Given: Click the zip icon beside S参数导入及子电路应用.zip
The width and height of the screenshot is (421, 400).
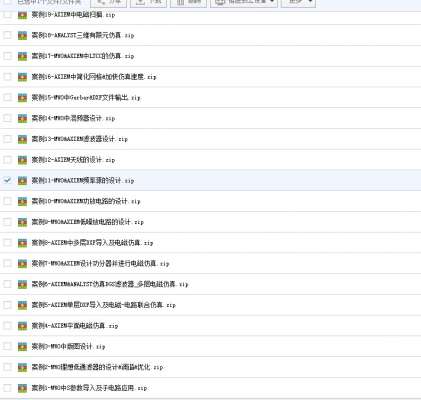Looking at the screenshot, I should click(22, 388).
